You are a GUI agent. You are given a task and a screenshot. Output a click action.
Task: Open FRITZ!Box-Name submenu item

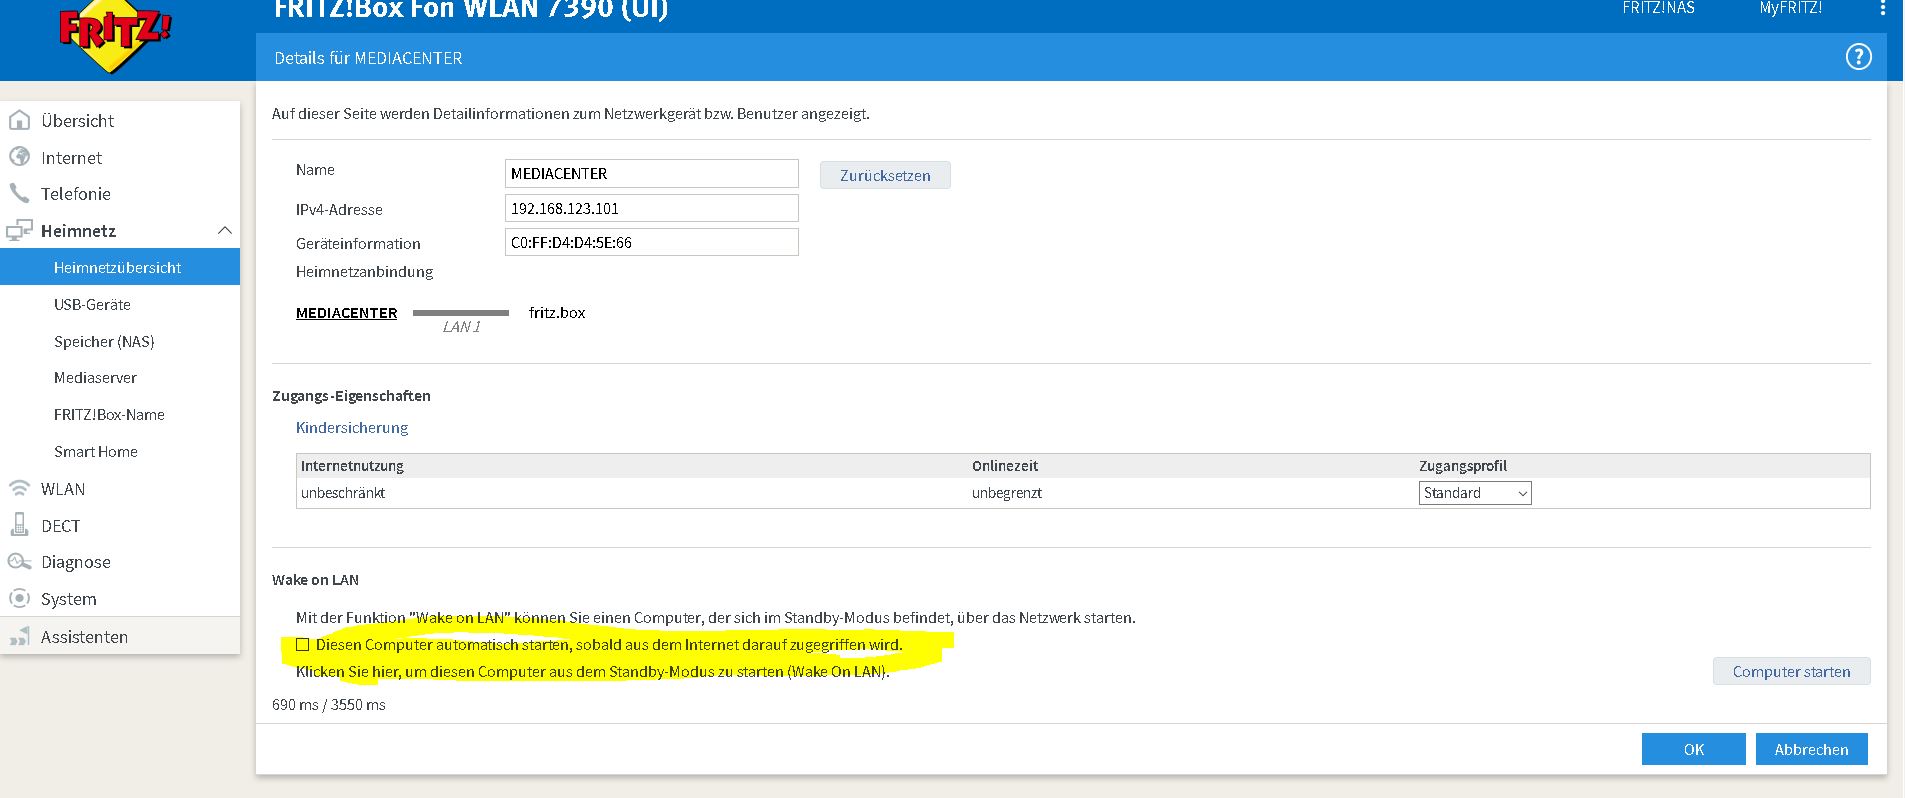pos(109,414)
